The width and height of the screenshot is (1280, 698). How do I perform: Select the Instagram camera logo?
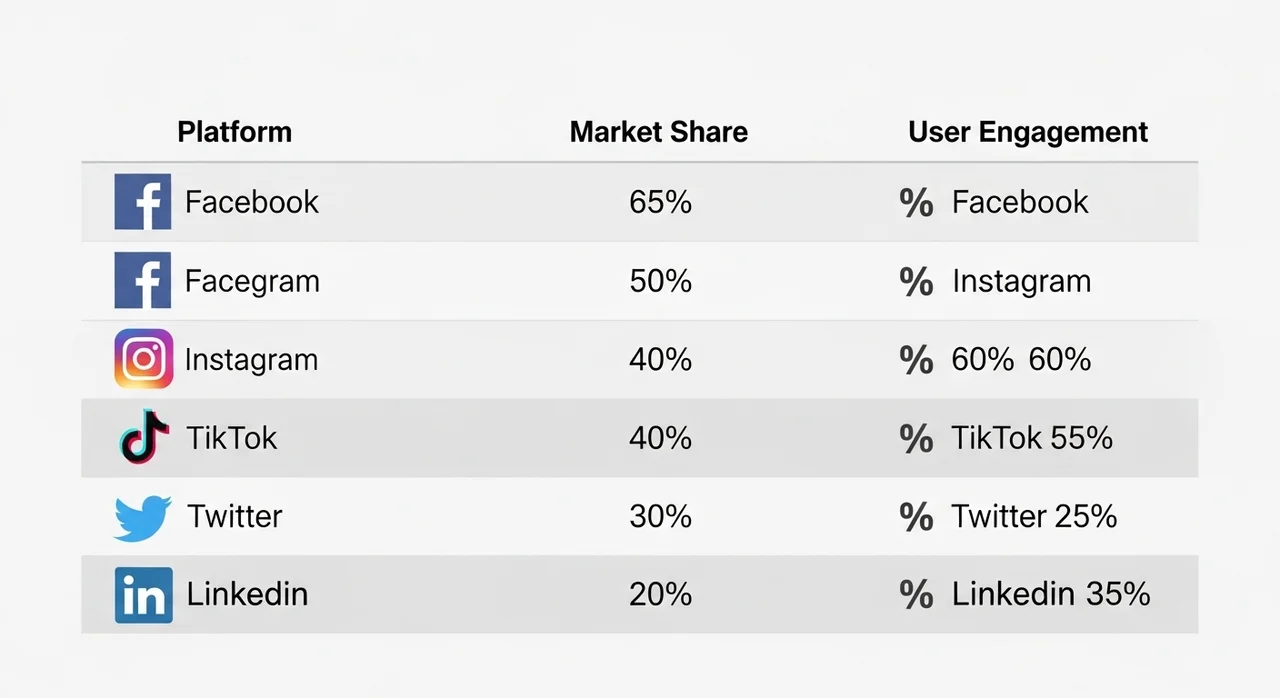point(143,359)
